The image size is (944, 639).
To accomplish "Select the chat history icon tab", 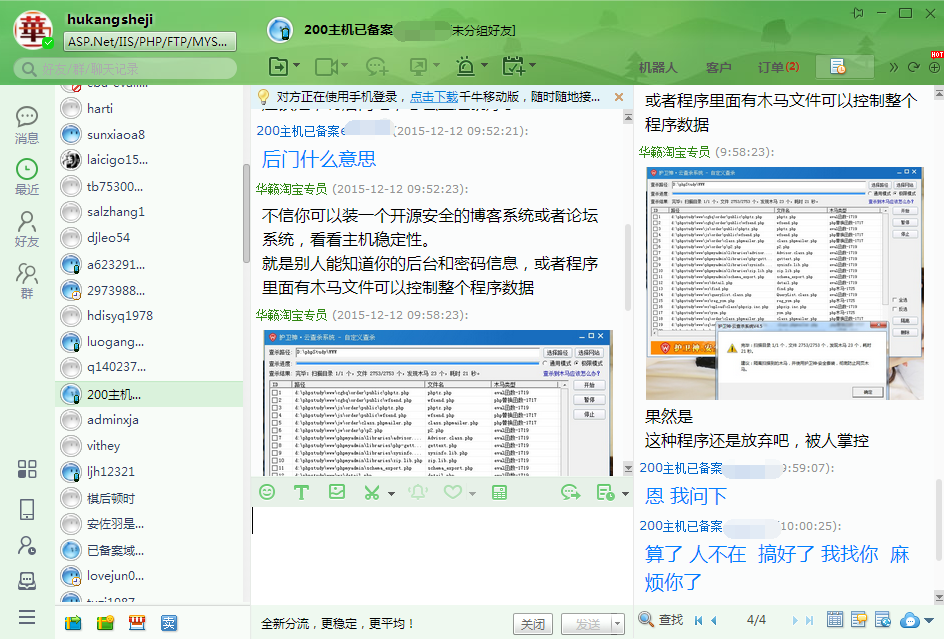I will (x=844, y=67).
